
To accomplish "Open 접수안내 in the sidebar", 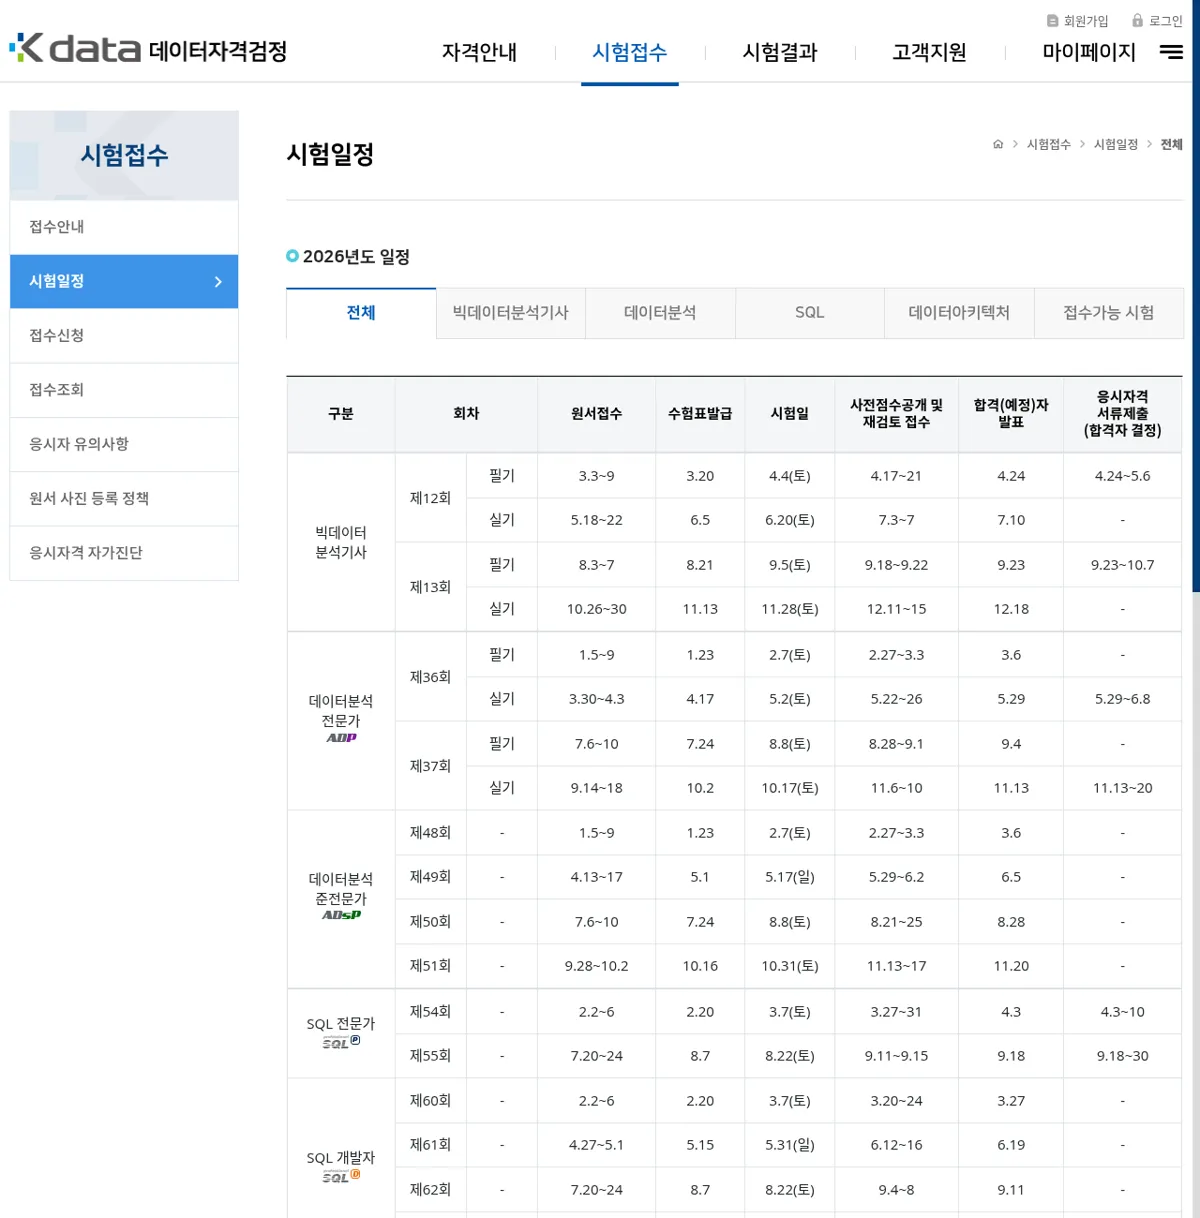I will point(124,227).
